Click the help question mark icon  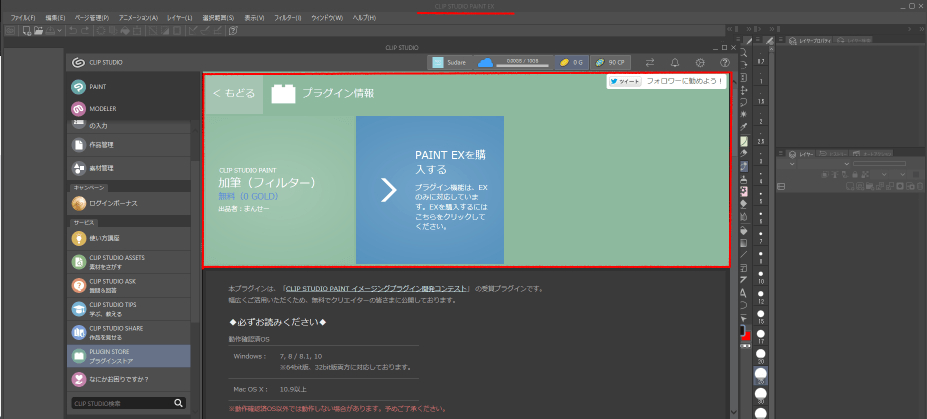tap(725, 62)
